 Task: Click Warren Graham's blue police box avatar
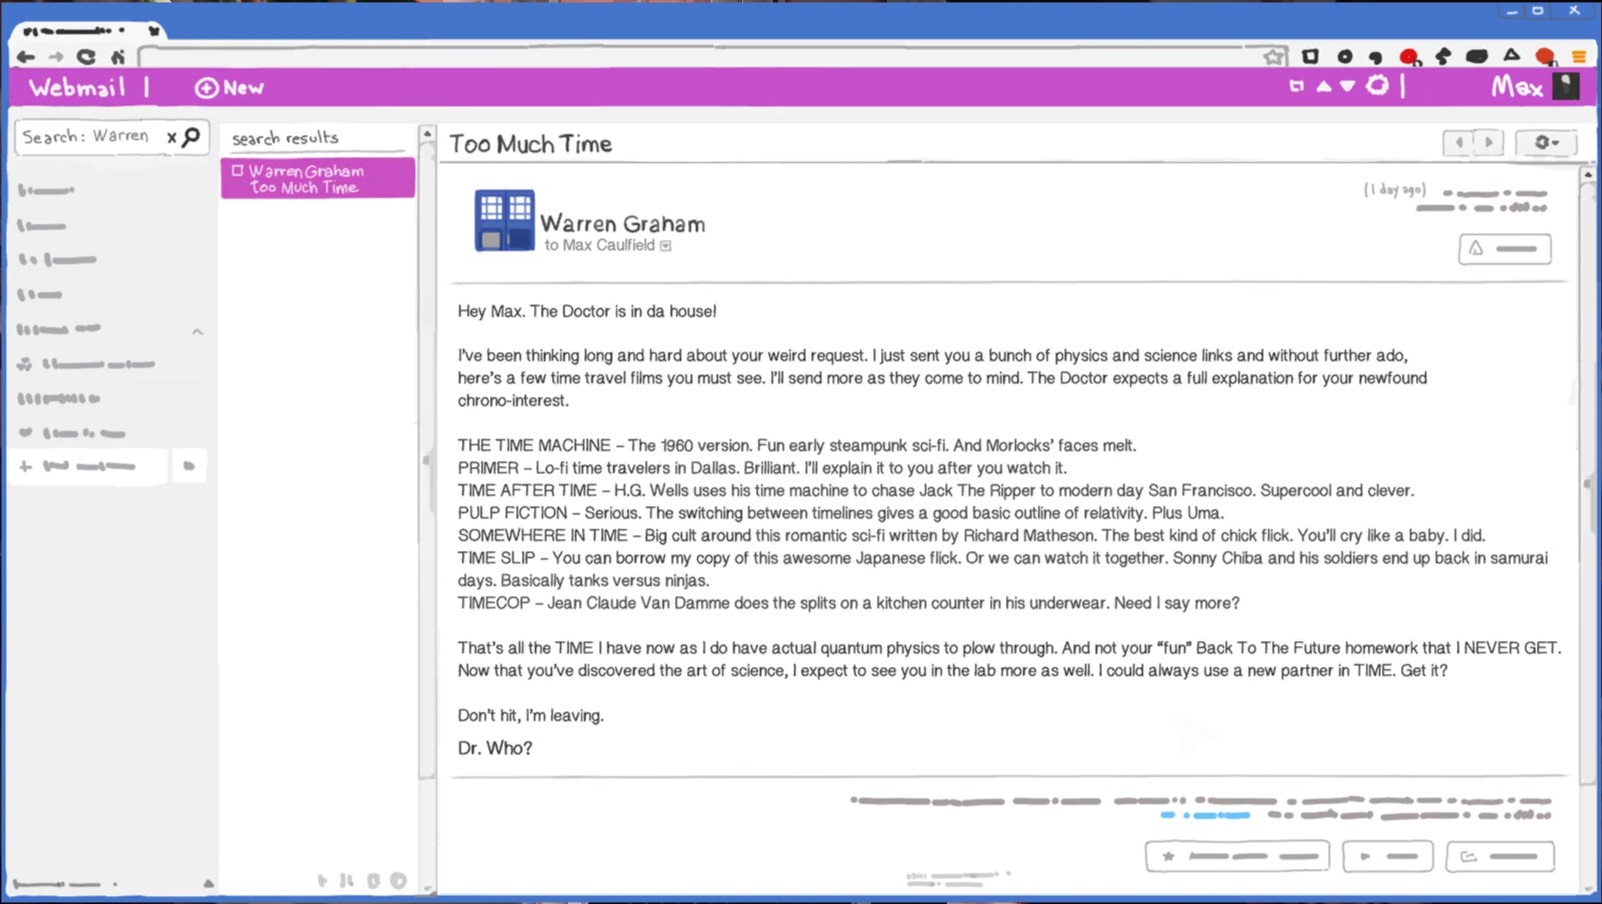(504, 220)
